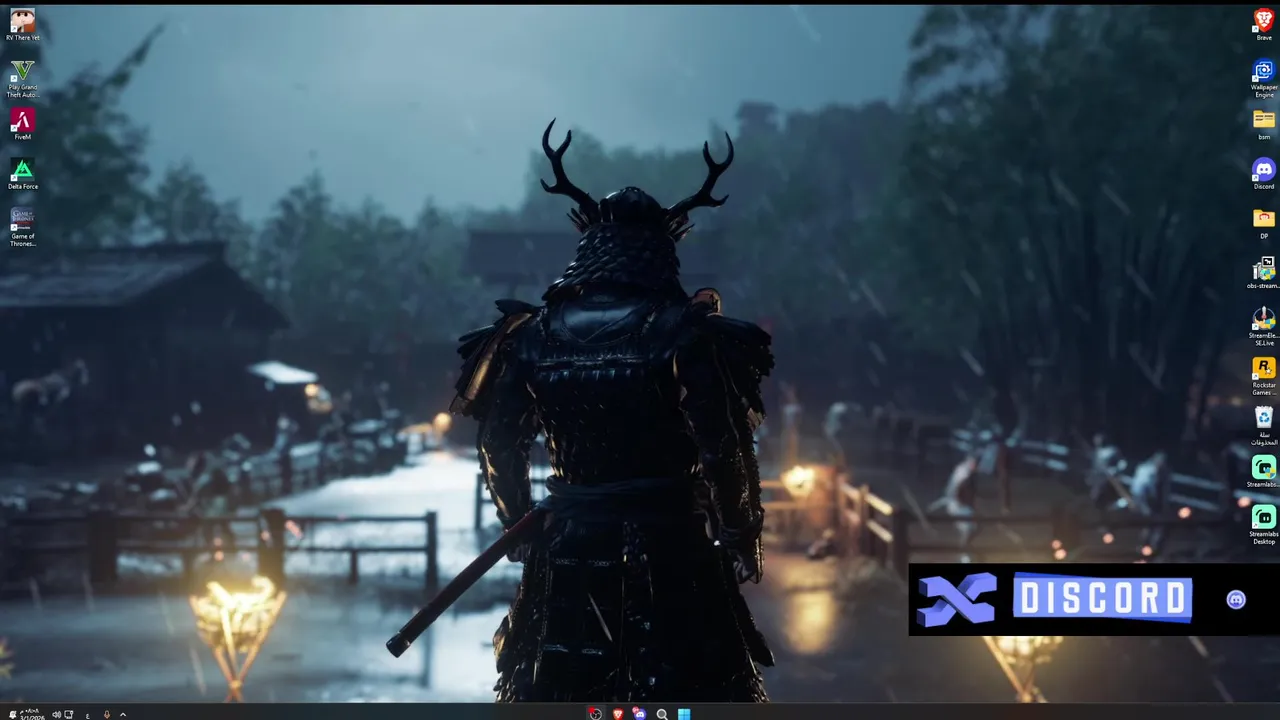Open the red-badged round app icon in taskbar
The width and height of the screenshot is (1280, 720).
tap(595, 714)
